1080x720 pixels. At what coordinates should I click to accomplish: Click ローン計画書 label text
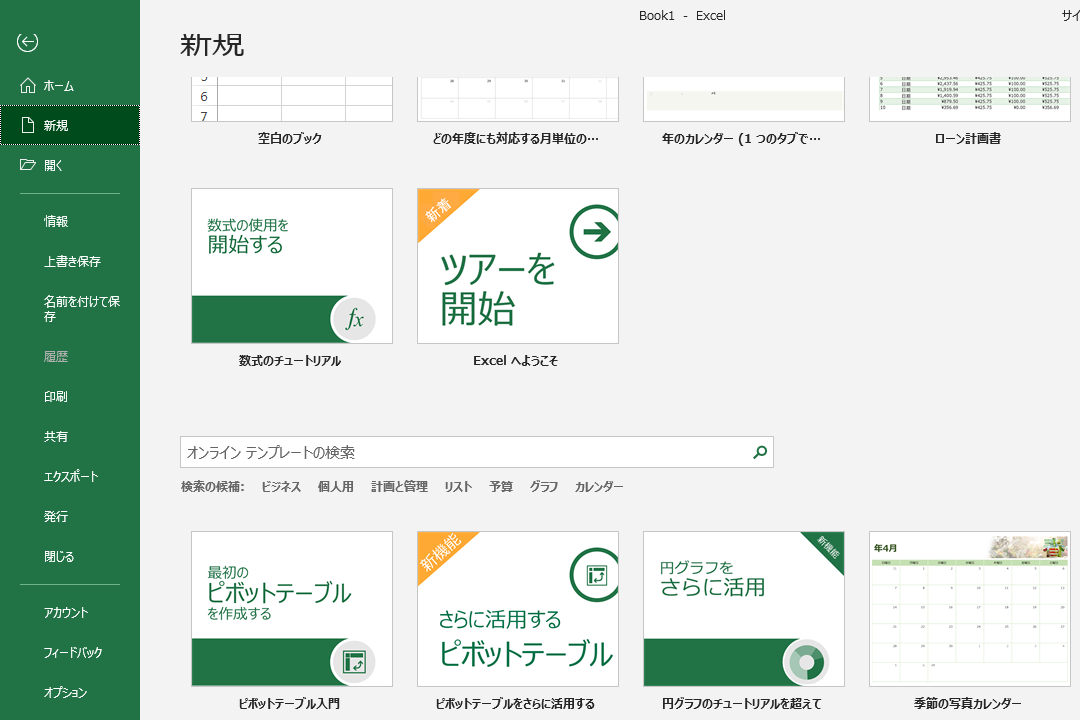point(968,138)
